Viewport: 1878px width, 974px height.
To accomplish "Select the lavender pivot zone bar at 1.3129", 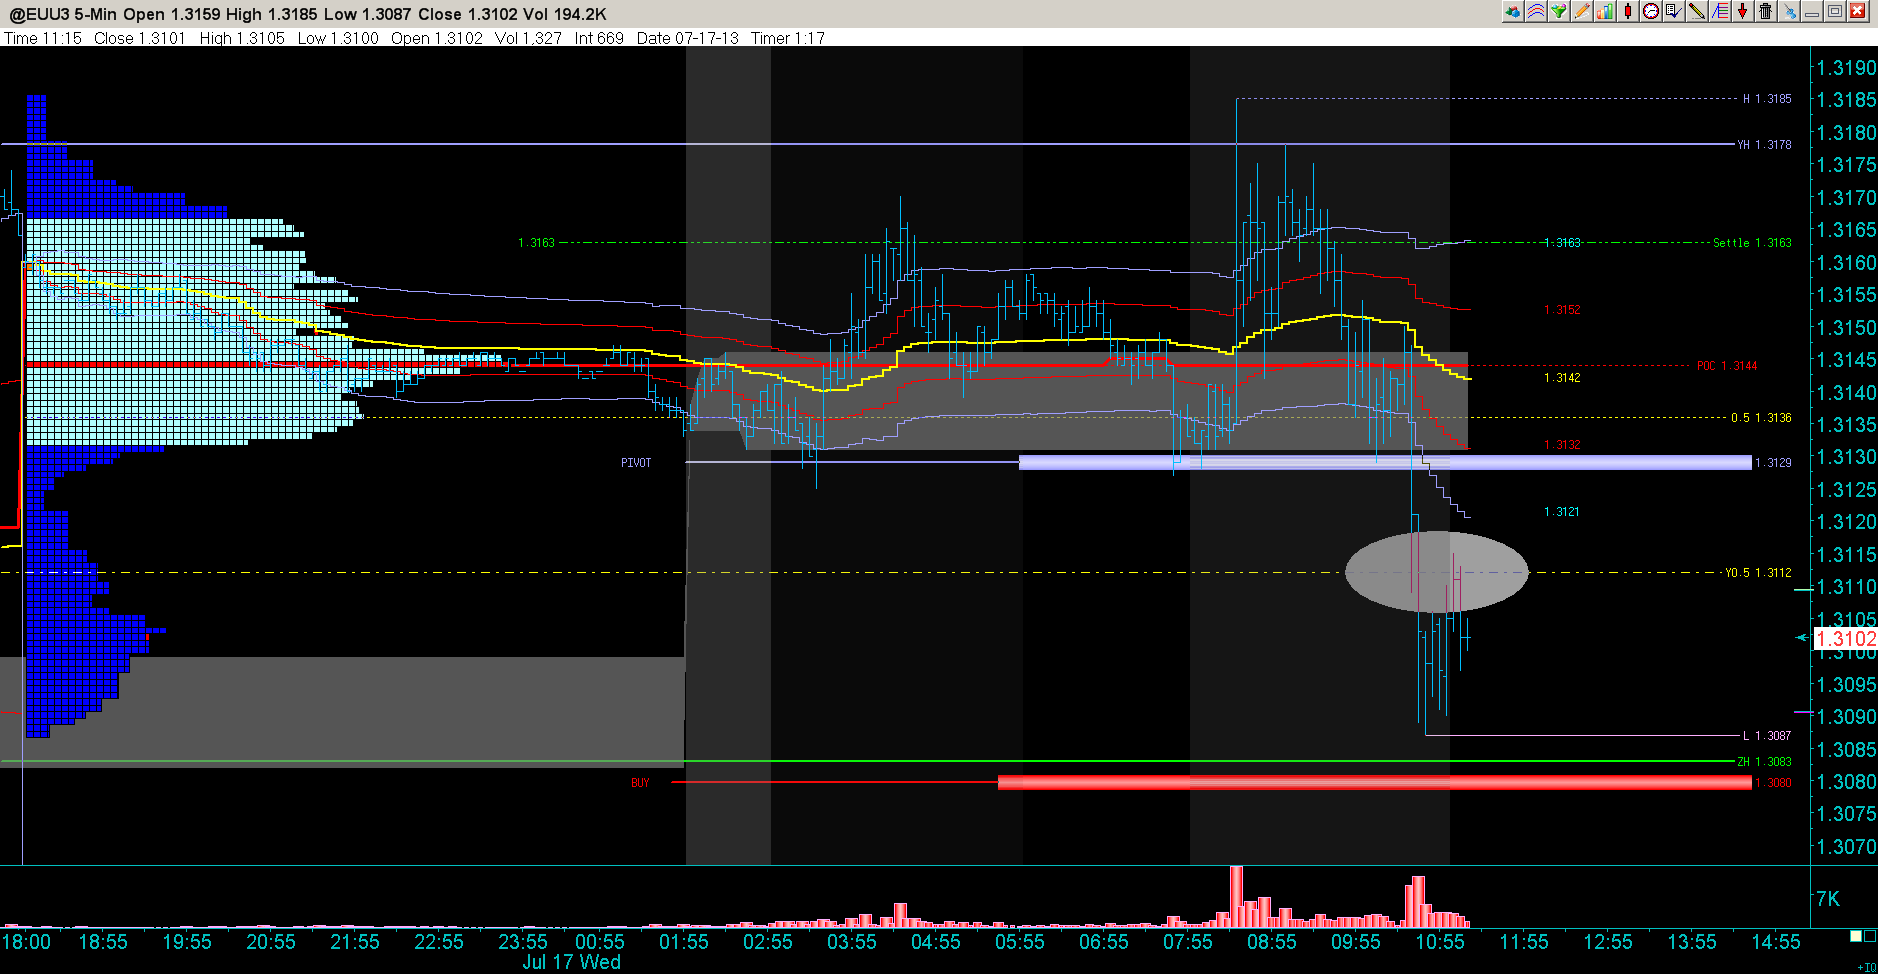I will coord(1385,463).
